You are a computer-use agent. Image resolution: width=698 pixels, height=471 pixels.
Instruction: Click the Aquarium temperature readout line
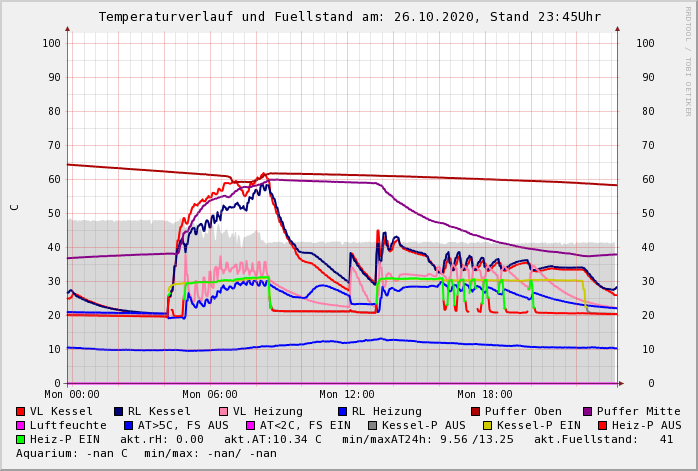tap(146, 453)
